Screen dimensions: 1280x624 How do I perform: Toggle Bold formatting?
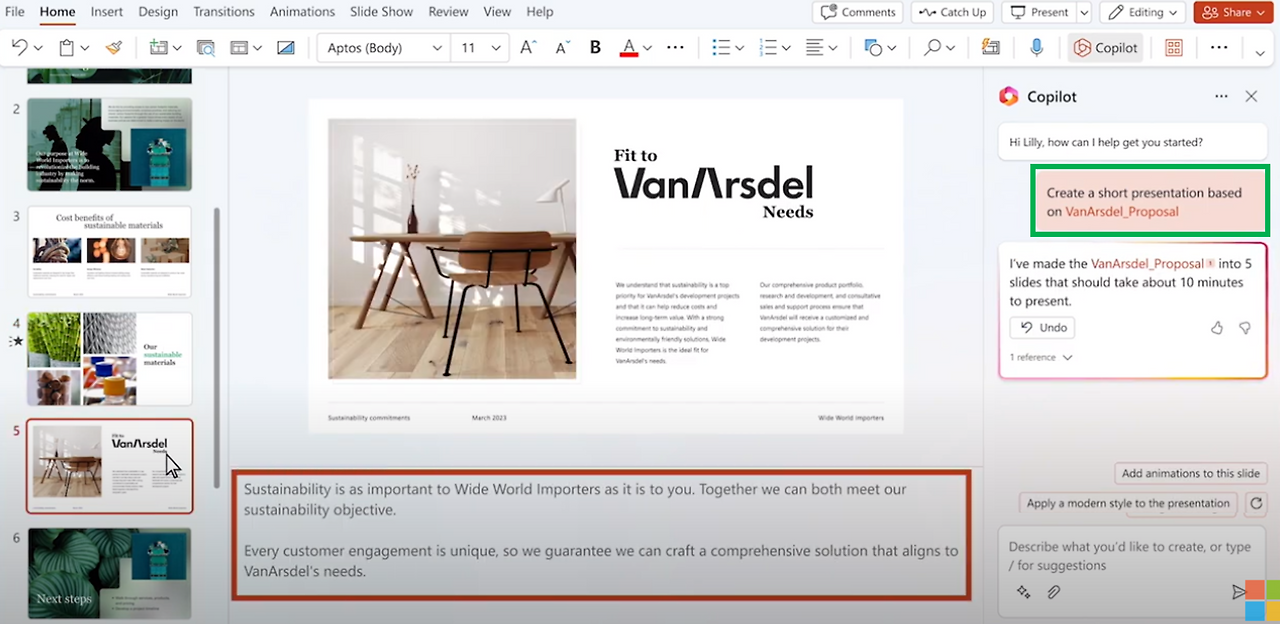coord(596,47)
